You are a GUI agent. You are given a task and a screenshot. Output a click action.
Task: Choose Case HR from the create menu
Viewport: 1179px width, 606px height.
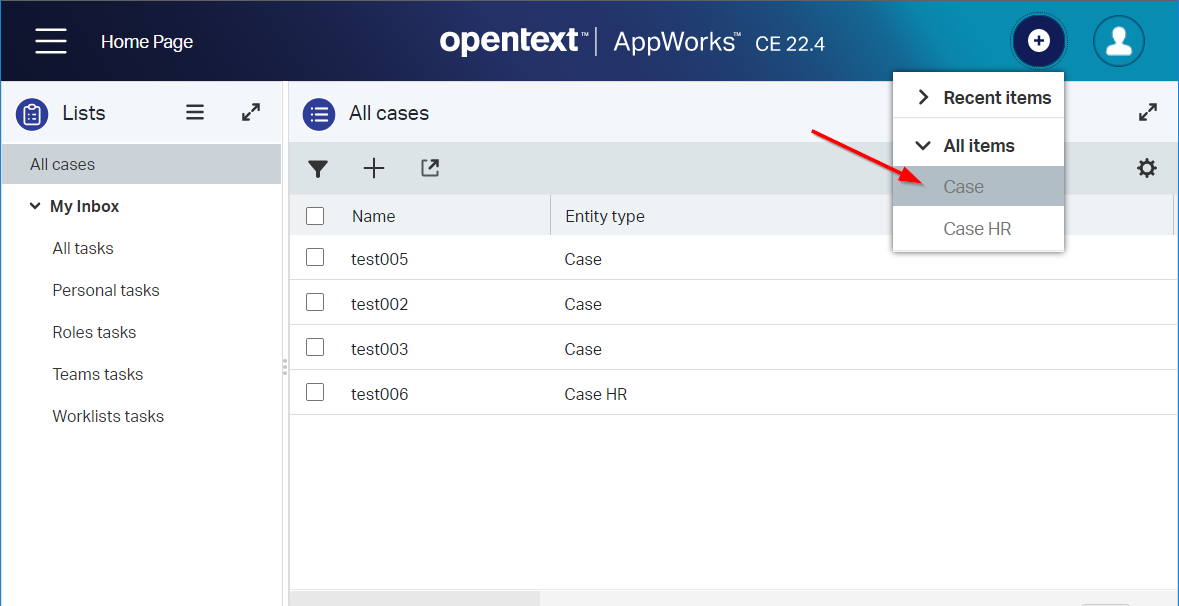click(977, 229)
